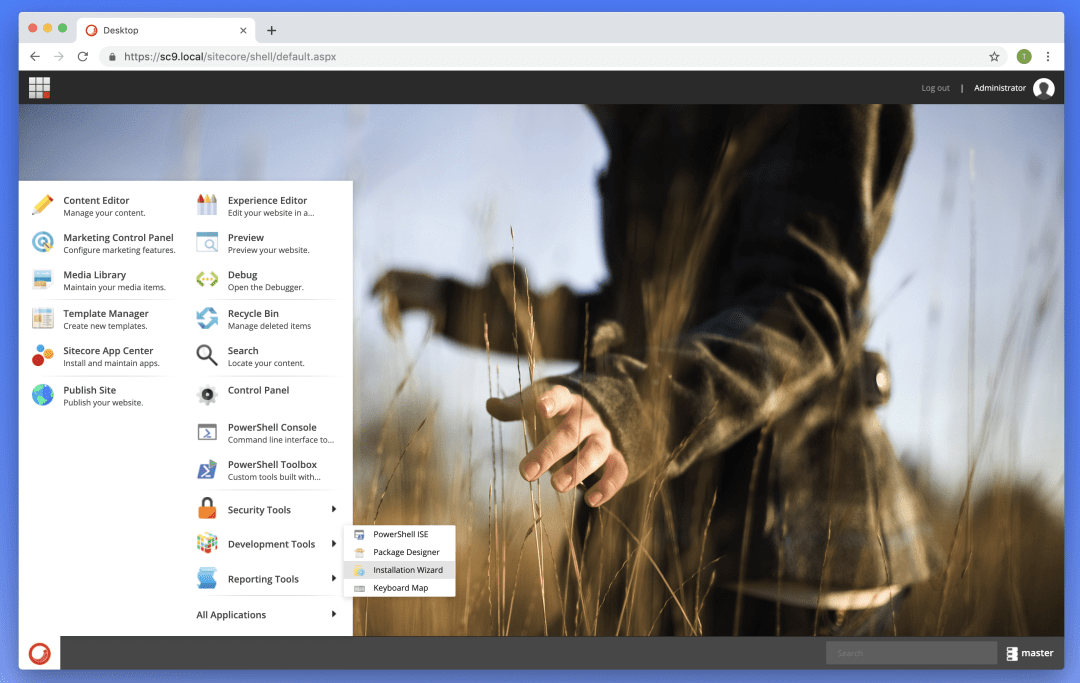
Task: Click the Log out link
Action: [x=935, y=88]
